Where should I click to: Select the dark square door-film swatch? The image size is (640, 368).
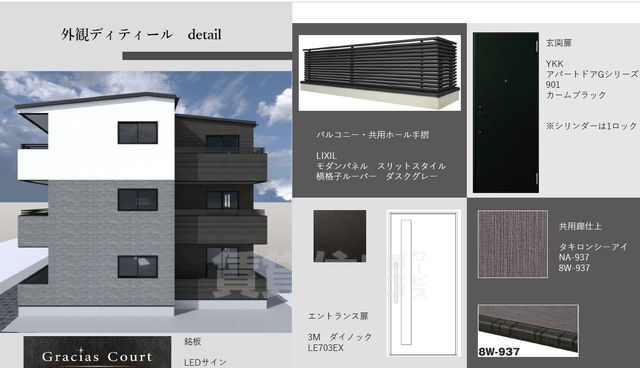click(340, 236)
